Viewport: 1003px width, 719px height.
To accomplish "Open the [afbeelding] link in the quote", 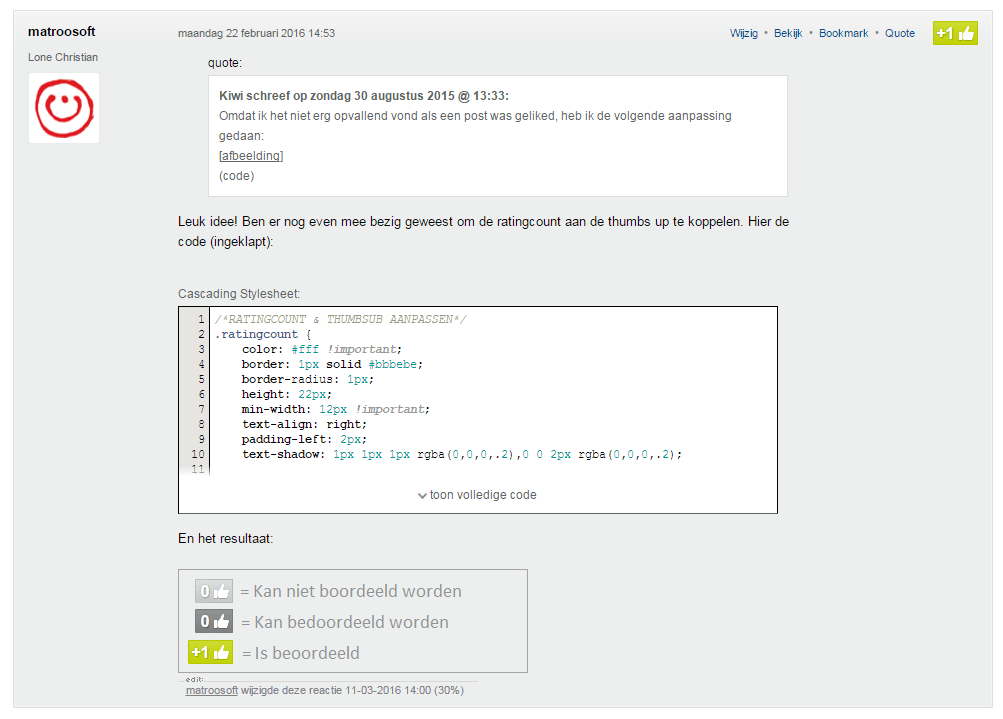I will pos(251,156).
